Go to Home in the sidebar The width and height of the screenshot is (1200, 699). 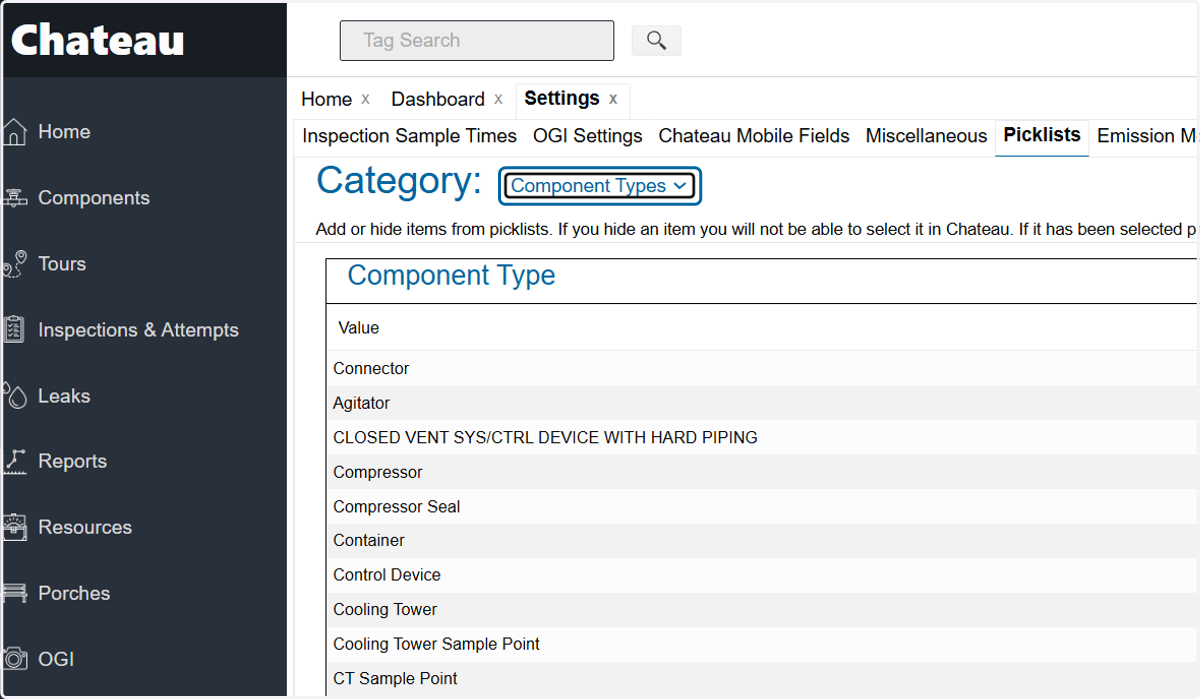tap(64, 132)
